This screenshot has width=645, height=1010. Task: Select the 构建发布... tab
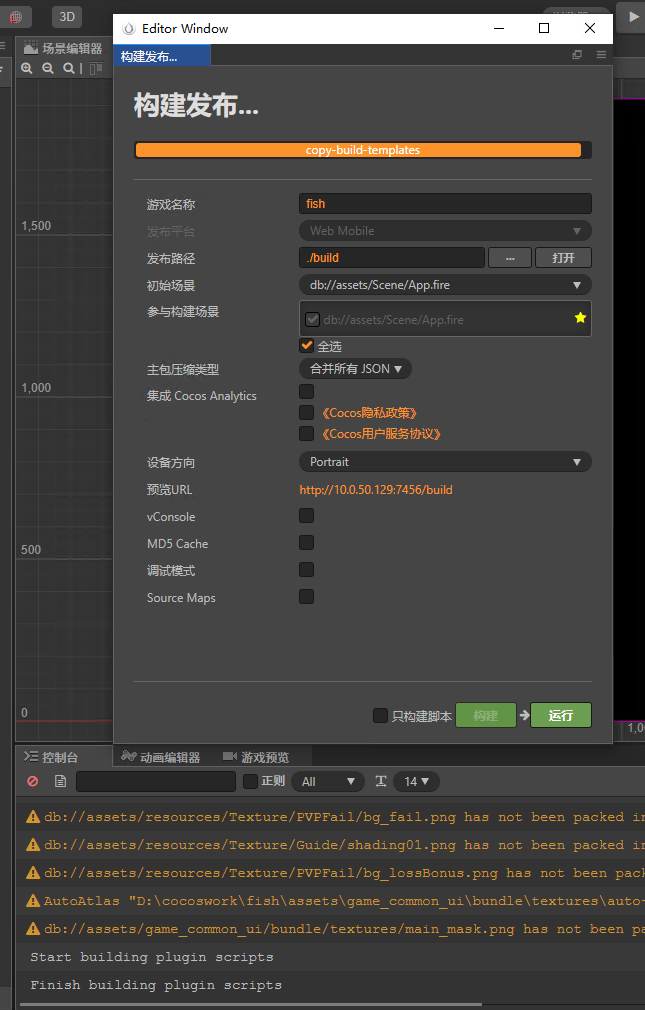(162, 56)
